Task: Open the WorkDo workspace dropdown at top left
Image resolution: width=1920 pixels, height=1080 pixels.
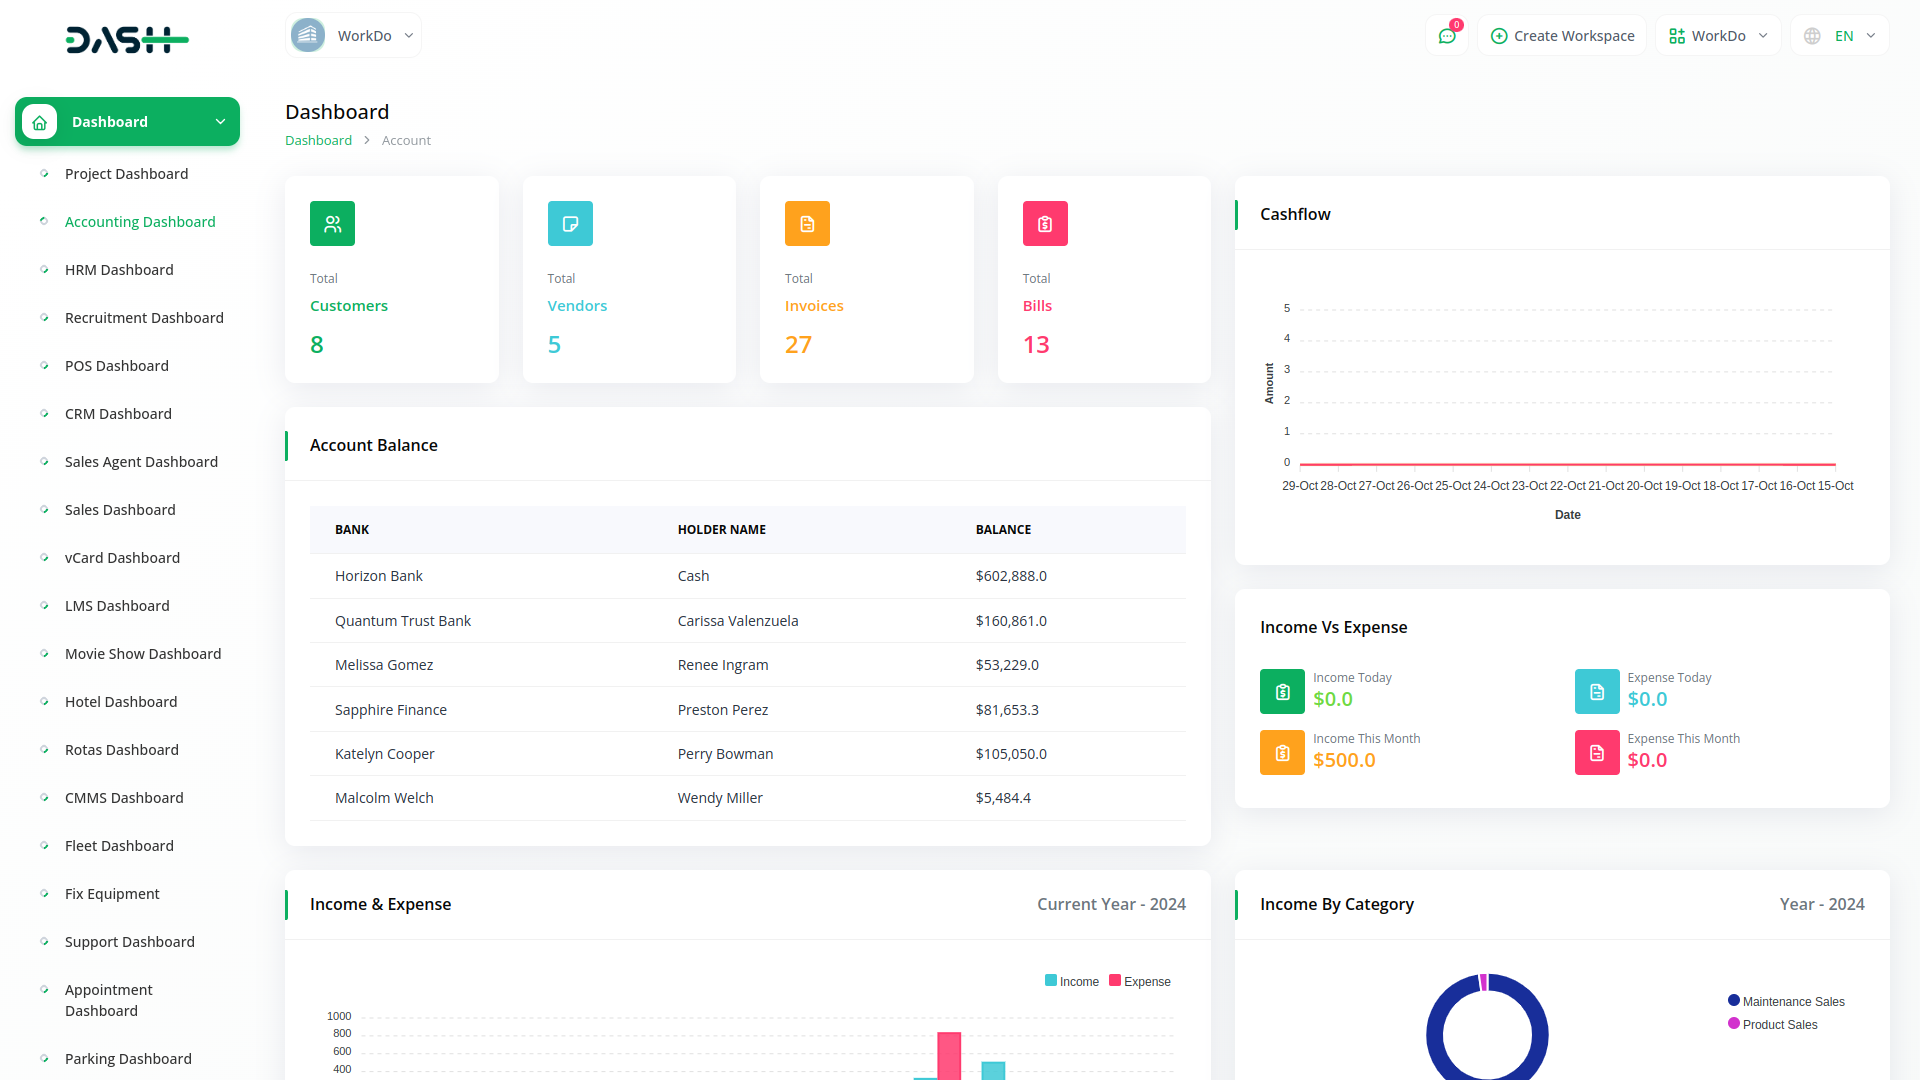Action: [x=353, y=35]
